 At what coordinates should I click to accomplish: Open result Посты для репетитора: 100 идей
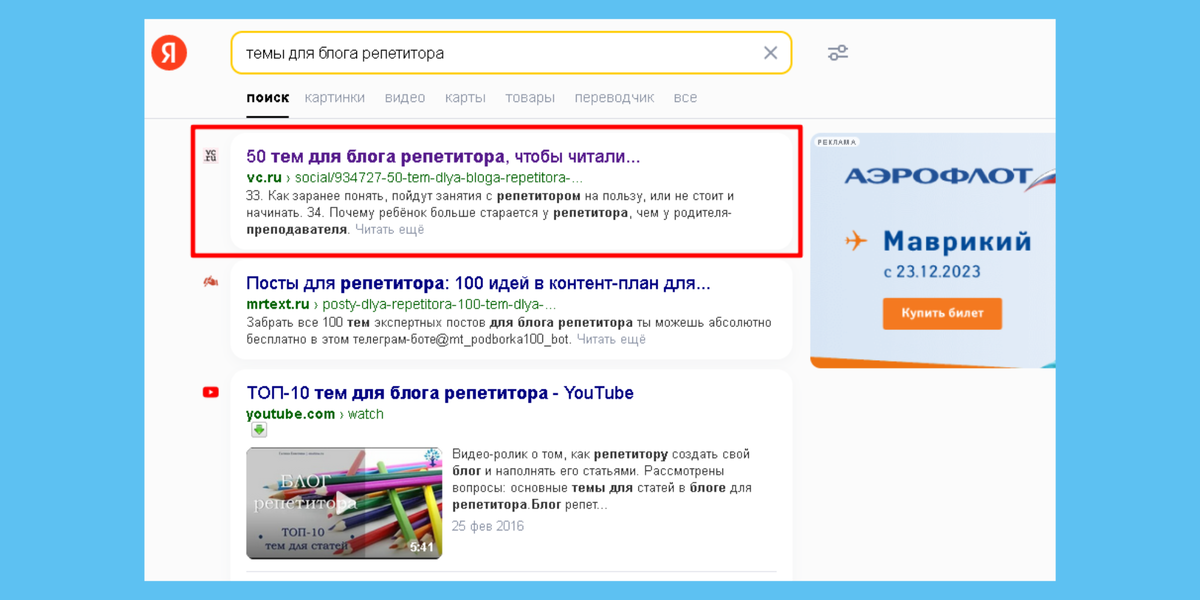point(478,283)
